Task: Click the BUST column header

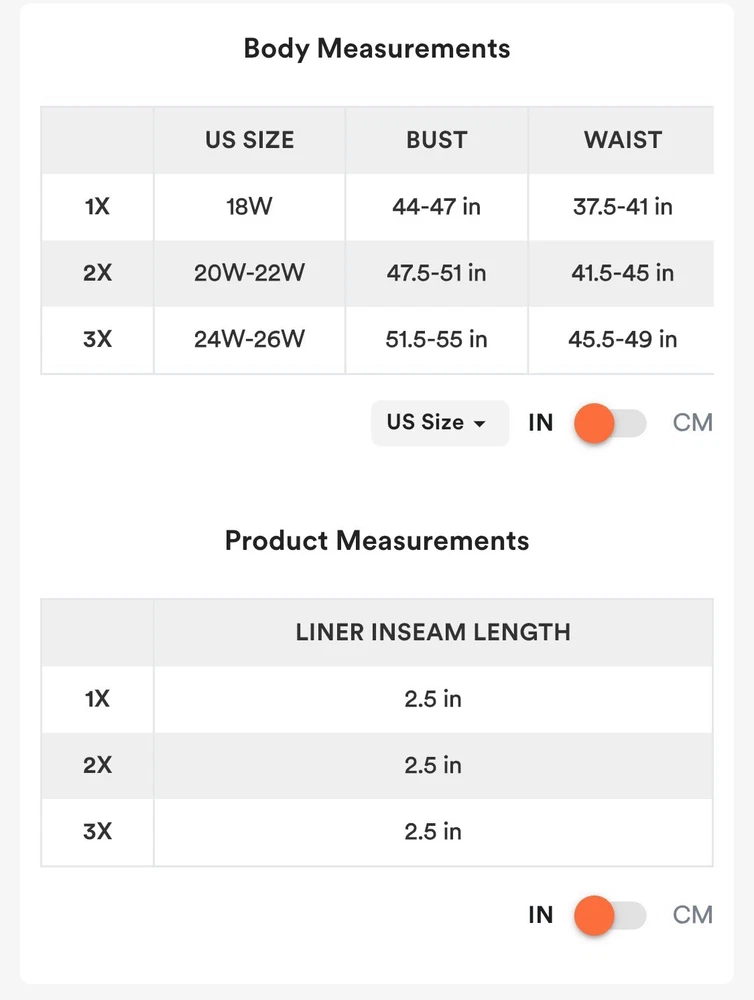Action: 437,140
